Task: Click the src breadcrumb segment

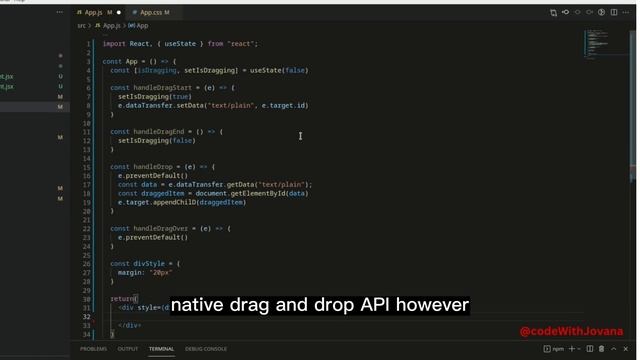Action: [81, 26]
